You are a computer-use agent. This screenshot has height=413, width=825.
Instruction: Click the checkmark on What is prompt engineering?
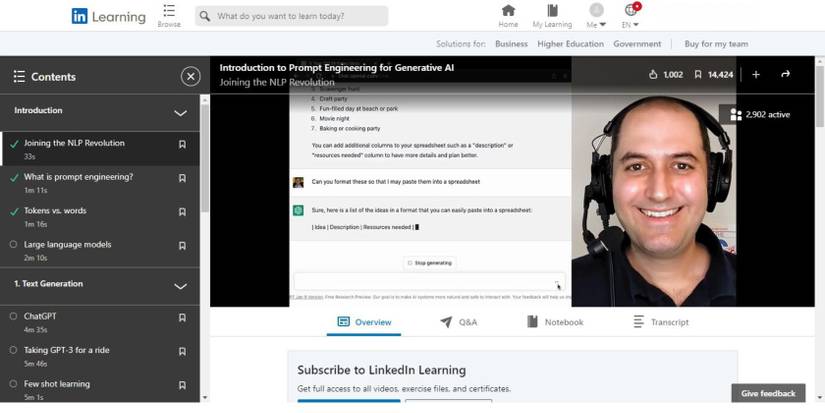pyautogui.click(x=14, y=177)
